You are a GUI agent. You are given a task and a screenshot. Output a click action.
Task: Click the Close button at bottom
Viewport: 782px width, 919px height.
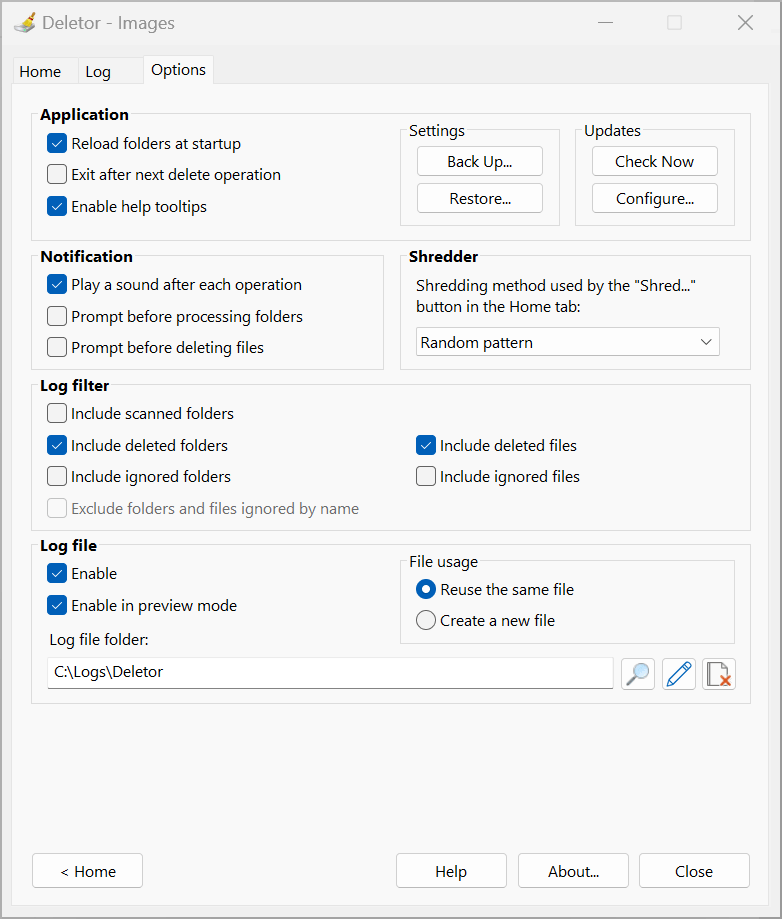694,872
